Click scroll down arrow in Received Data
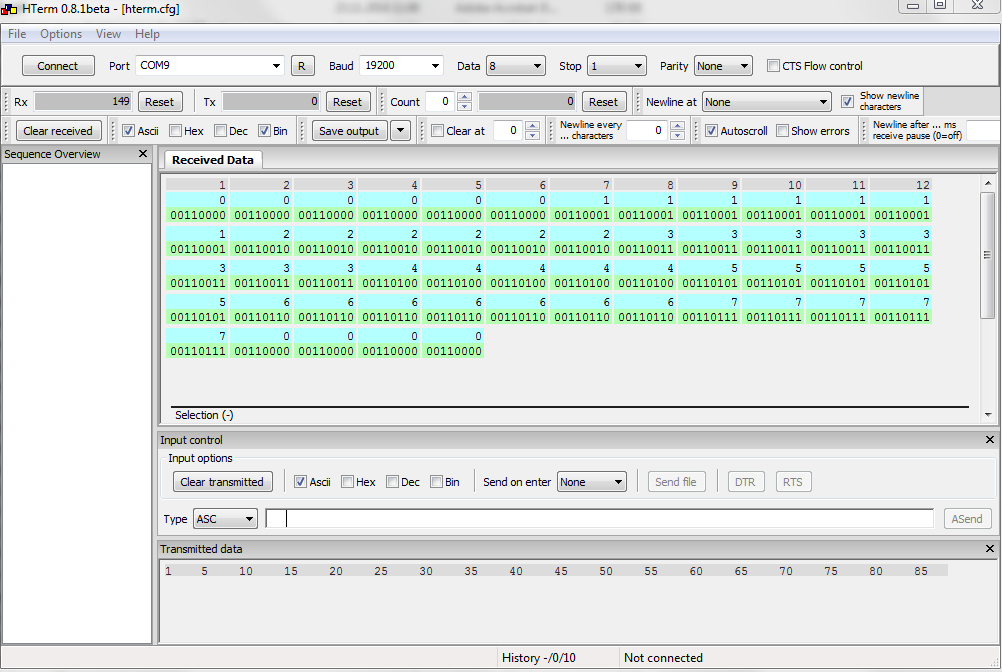 [988, 415]
